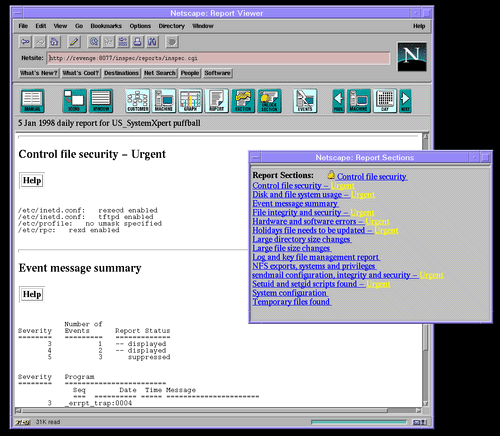This screenshot has width=500, height=436.
Task: Select the MACHINE icon next to CUSTOMER
Action: [x=164, y=101]
